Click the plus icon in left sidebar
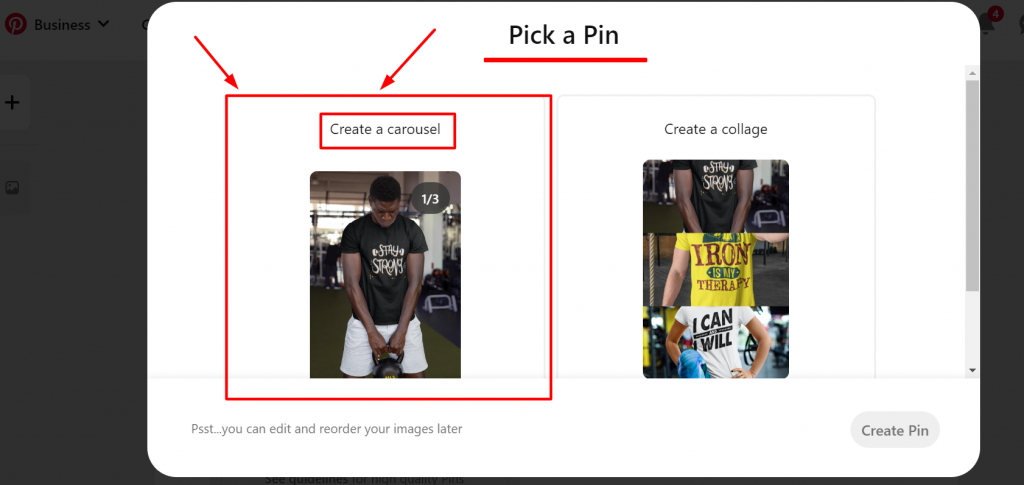 (12, 102)
